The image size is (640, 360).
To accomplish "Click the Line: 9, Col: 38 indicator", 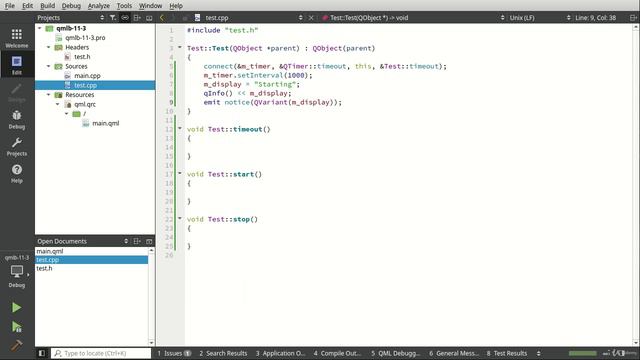I will 595,18.
